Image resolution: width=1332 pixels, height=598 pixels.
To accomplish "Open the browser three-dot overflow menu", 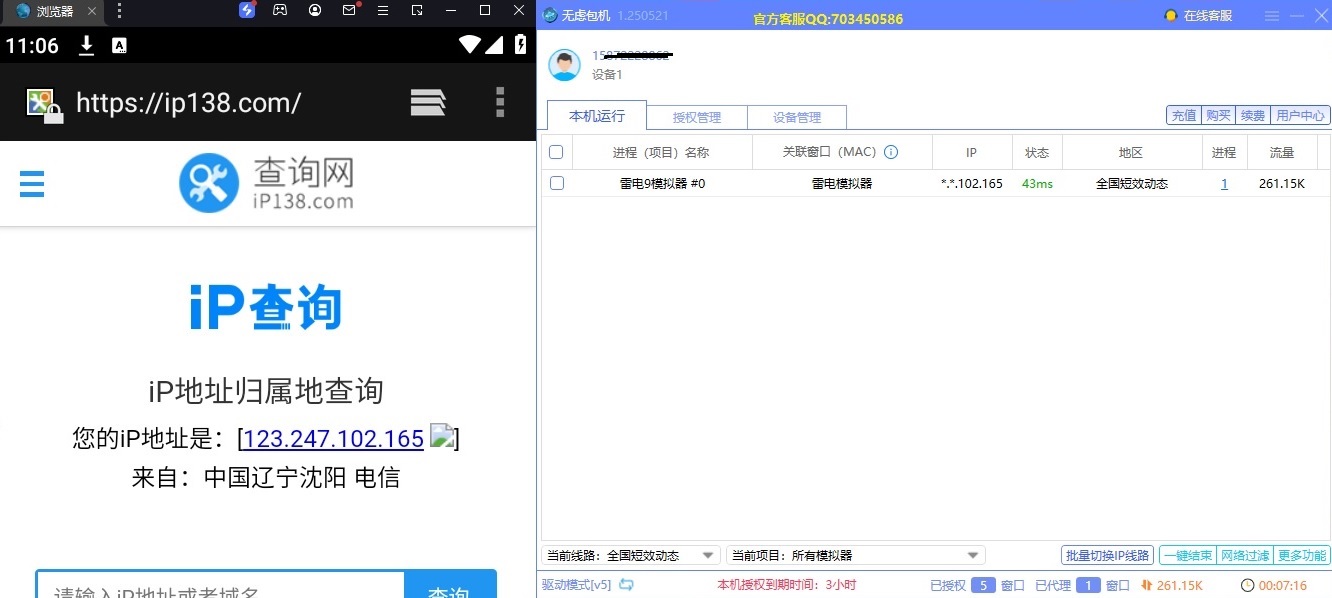I will 500,102.
